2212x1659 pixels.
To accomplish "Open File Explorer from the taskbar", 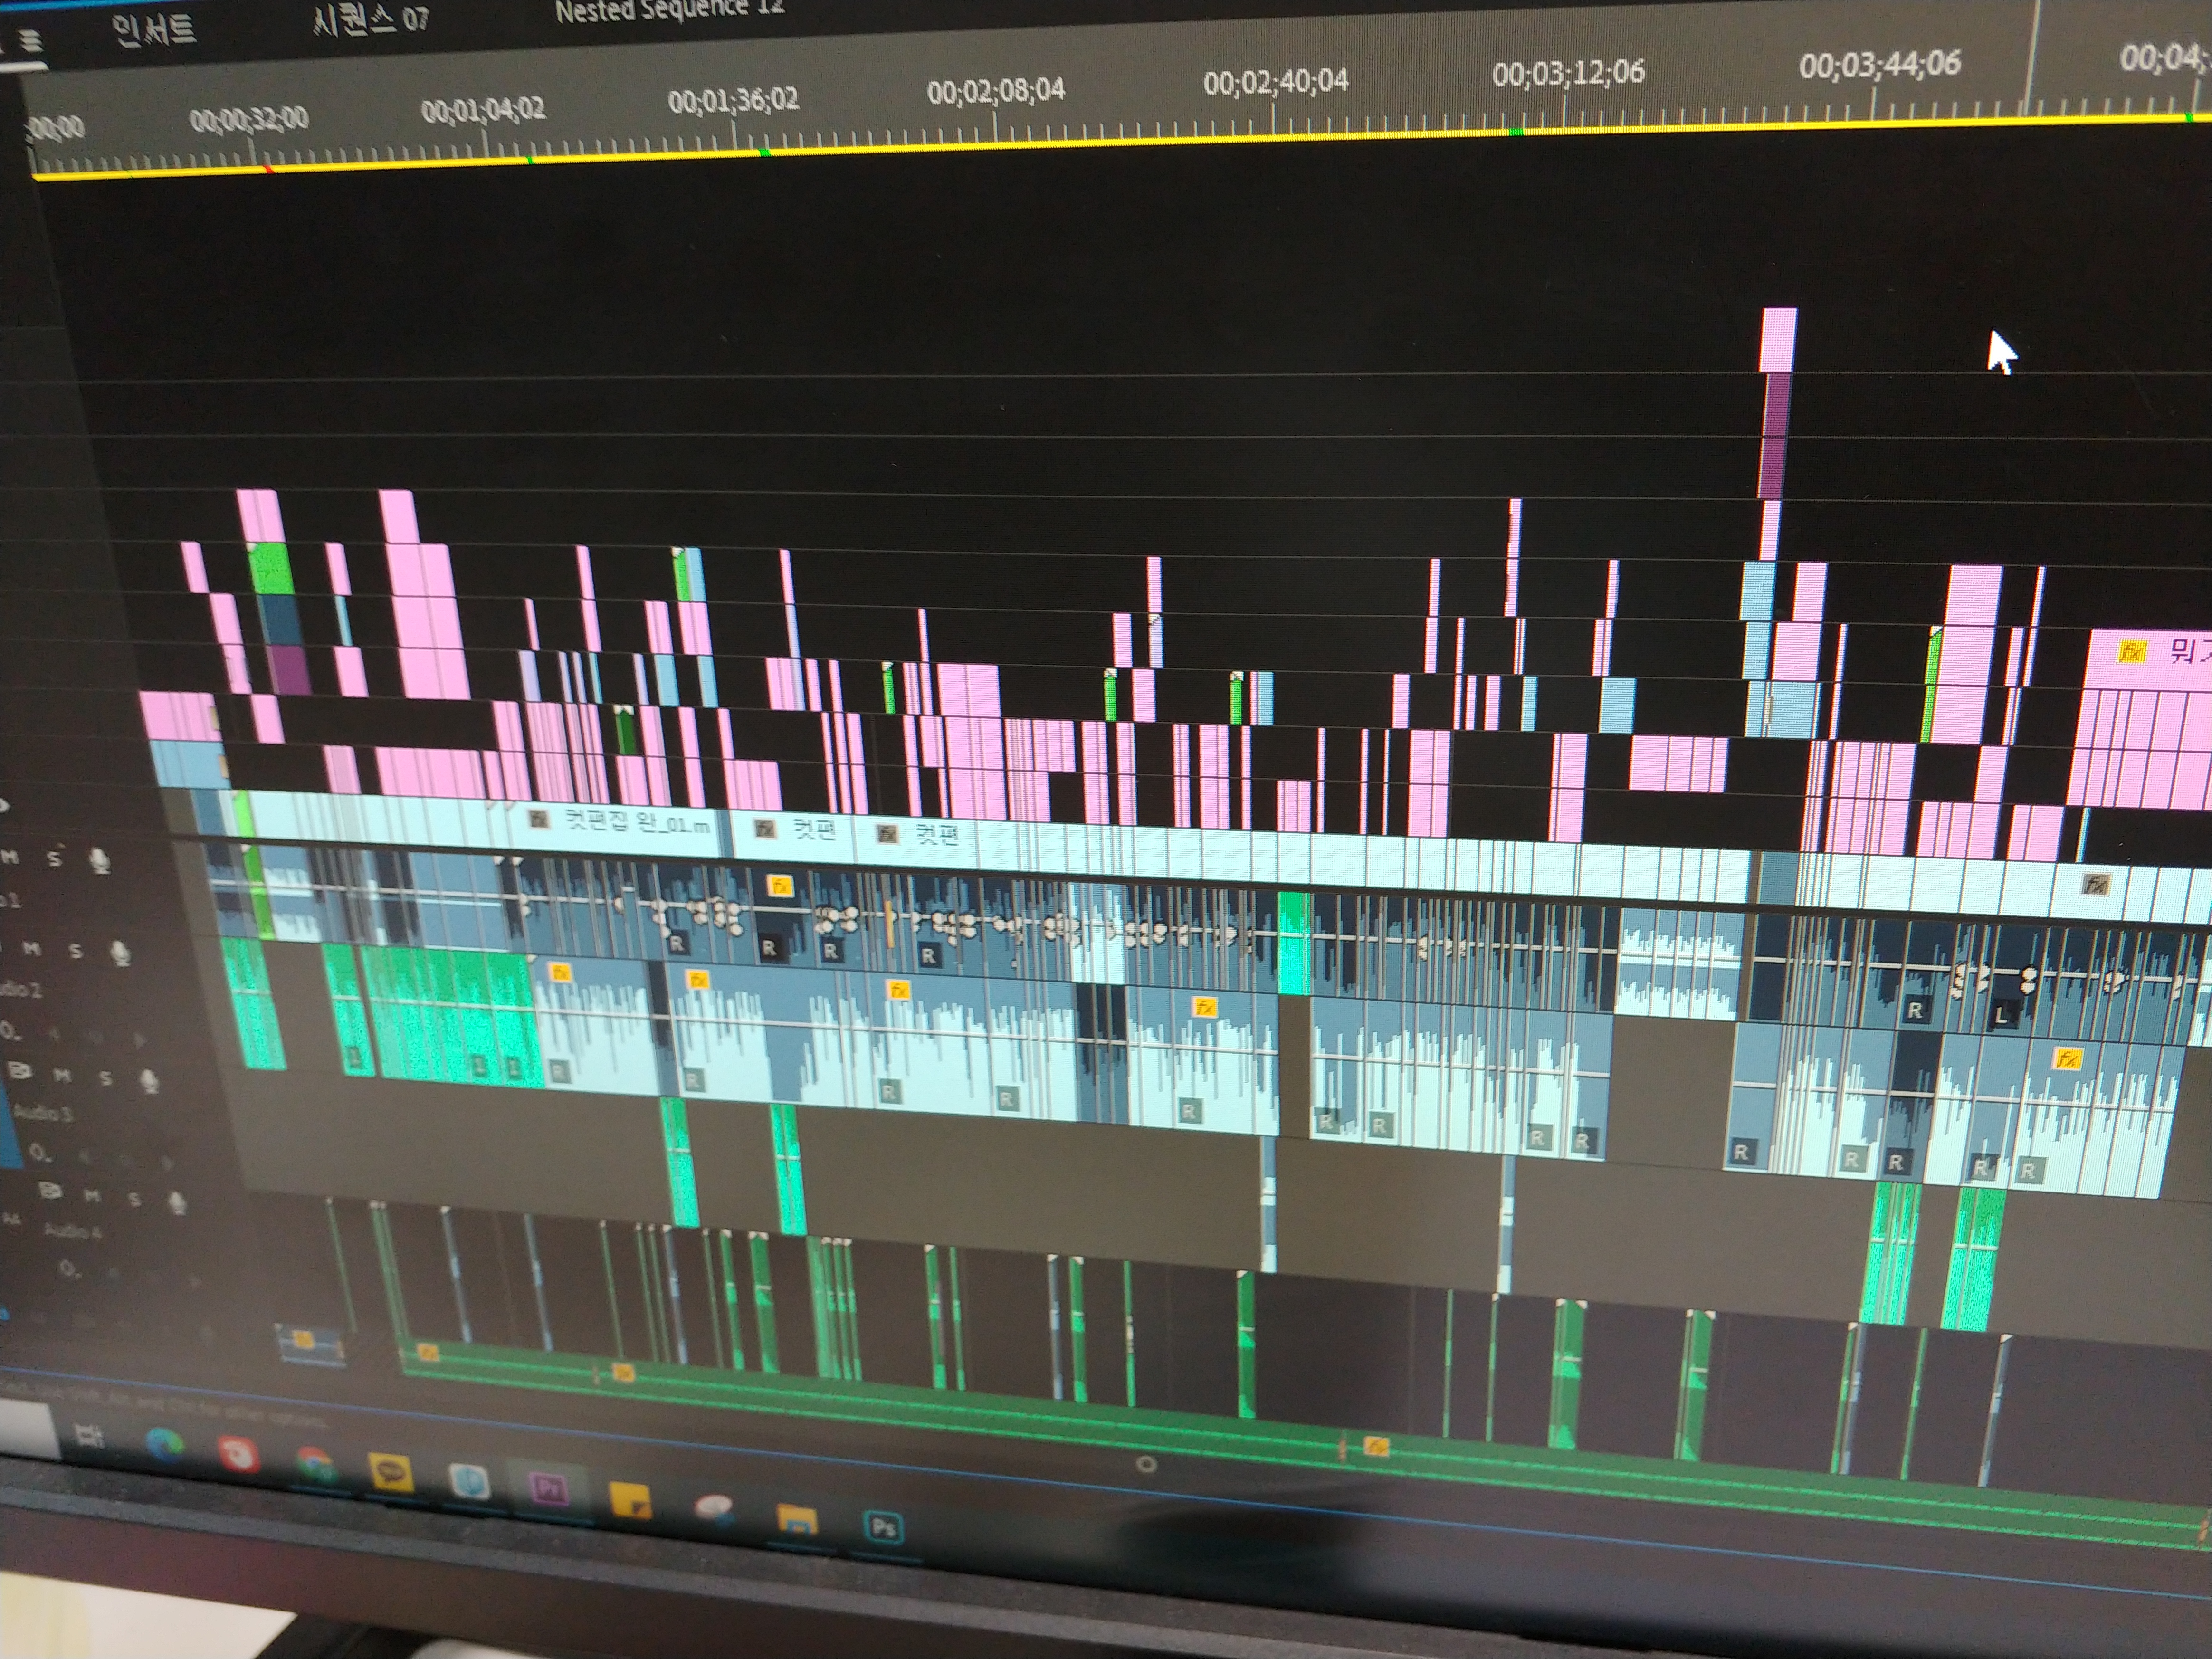I will click(x=797, y=1520).
